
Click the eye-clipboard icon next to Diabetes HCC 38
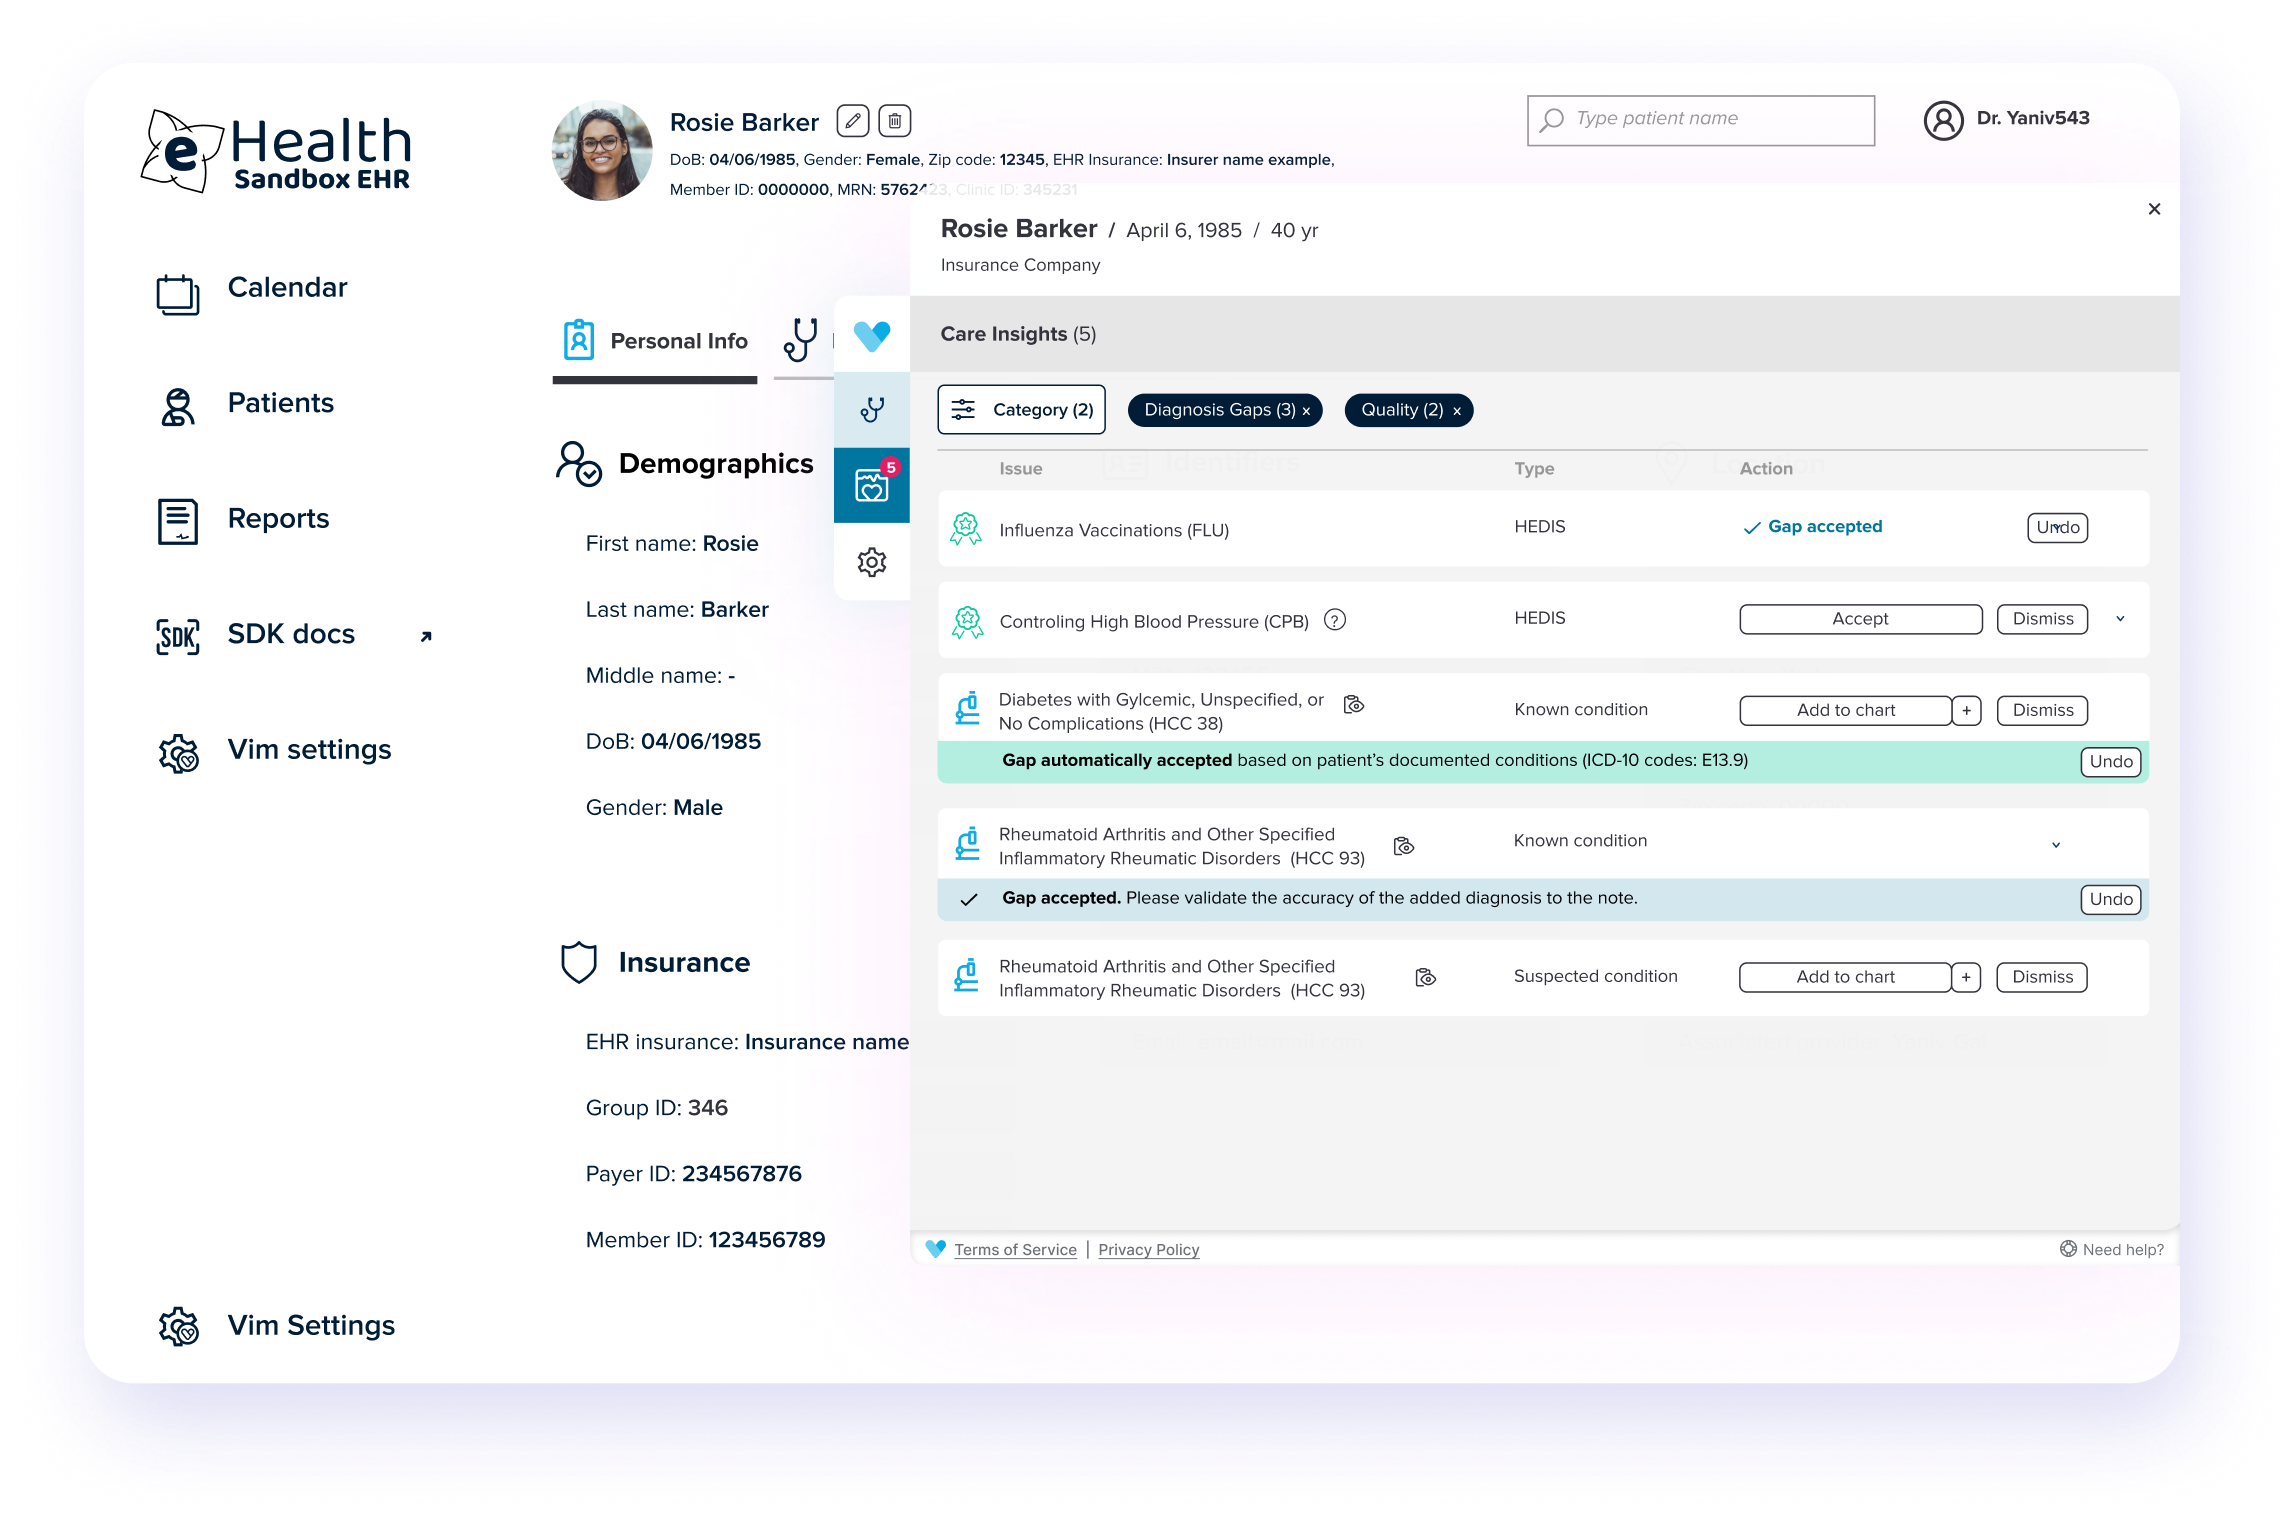pyautogui.click(x=1353, y=705)
